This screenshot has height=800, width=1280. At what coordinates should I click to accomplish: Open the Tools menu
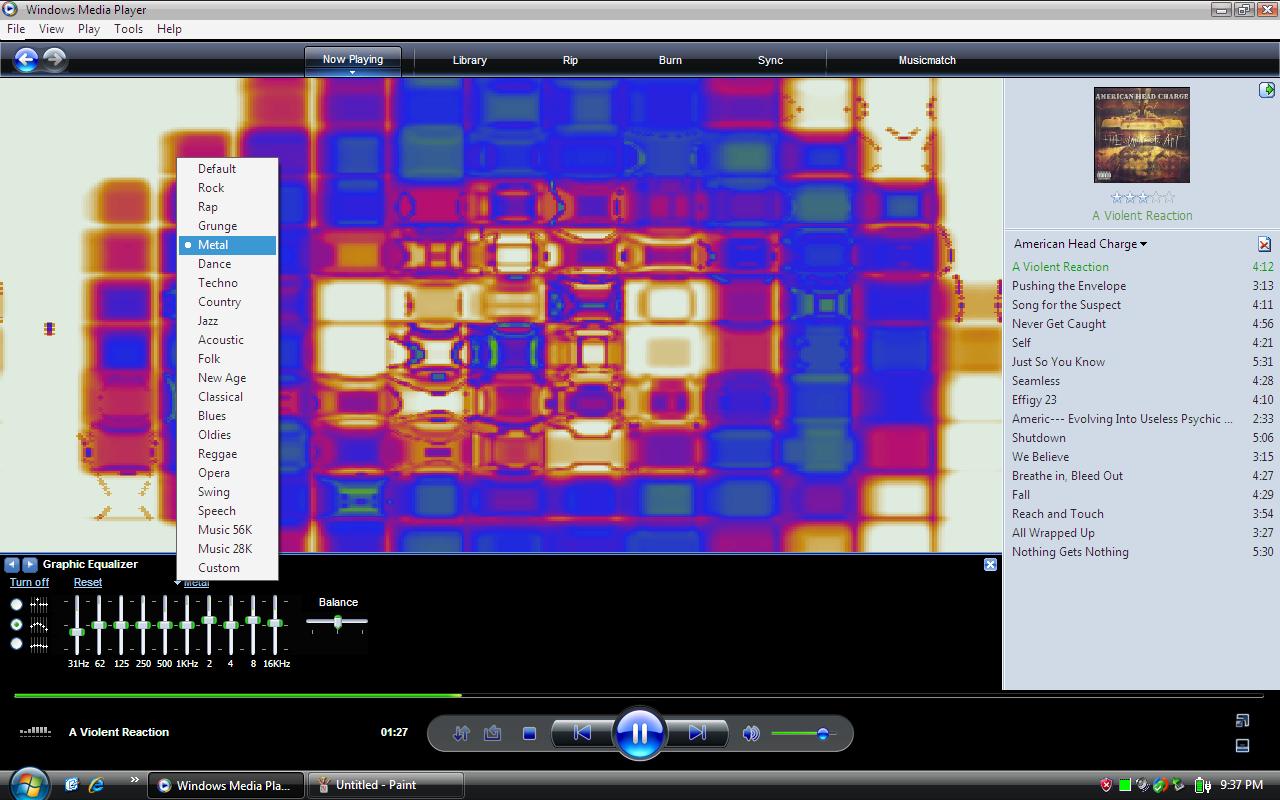point(128,29)
